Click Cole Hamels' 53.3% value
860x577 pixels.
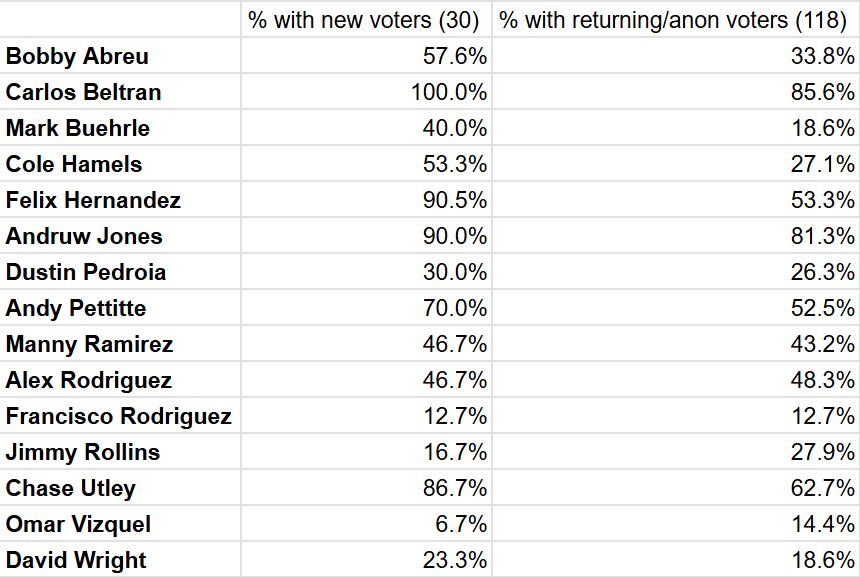(455, 165)
